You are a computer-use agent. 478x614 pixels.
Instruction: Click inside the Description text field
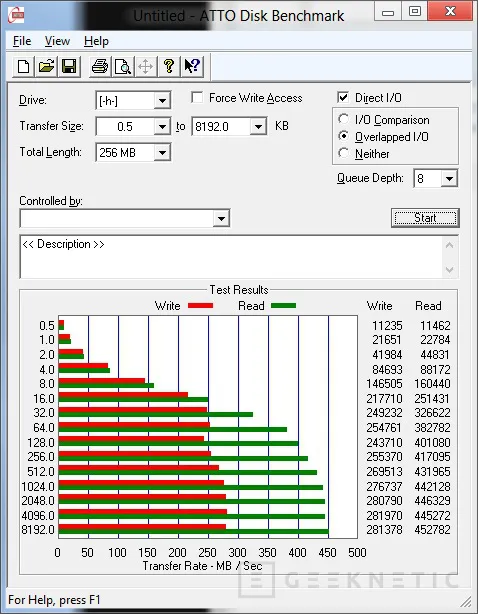pyautogui.click(x=231, y=257)
